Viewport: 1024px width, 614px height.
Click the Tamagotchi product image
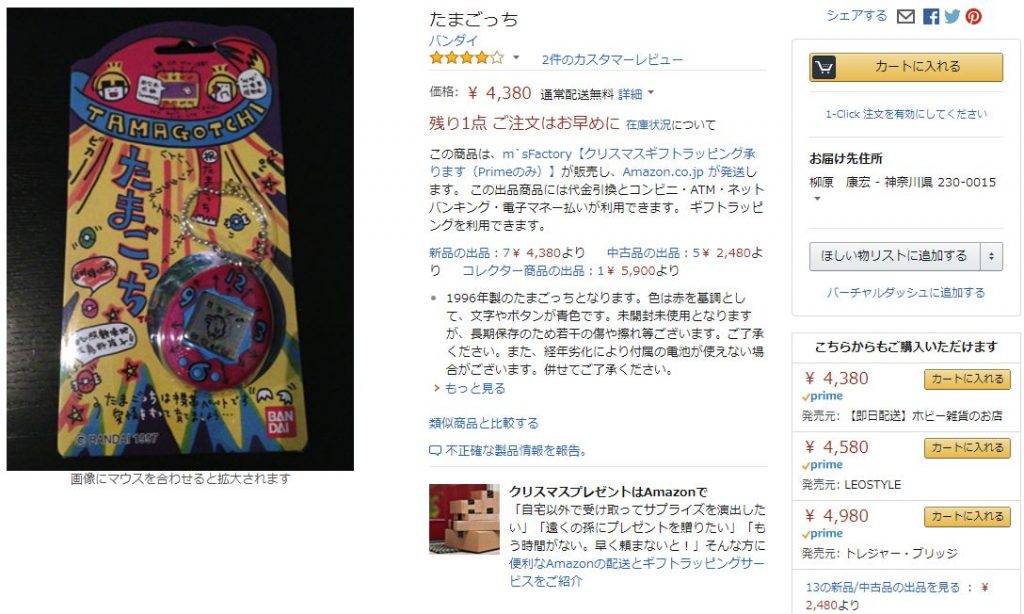coord(180,239)
